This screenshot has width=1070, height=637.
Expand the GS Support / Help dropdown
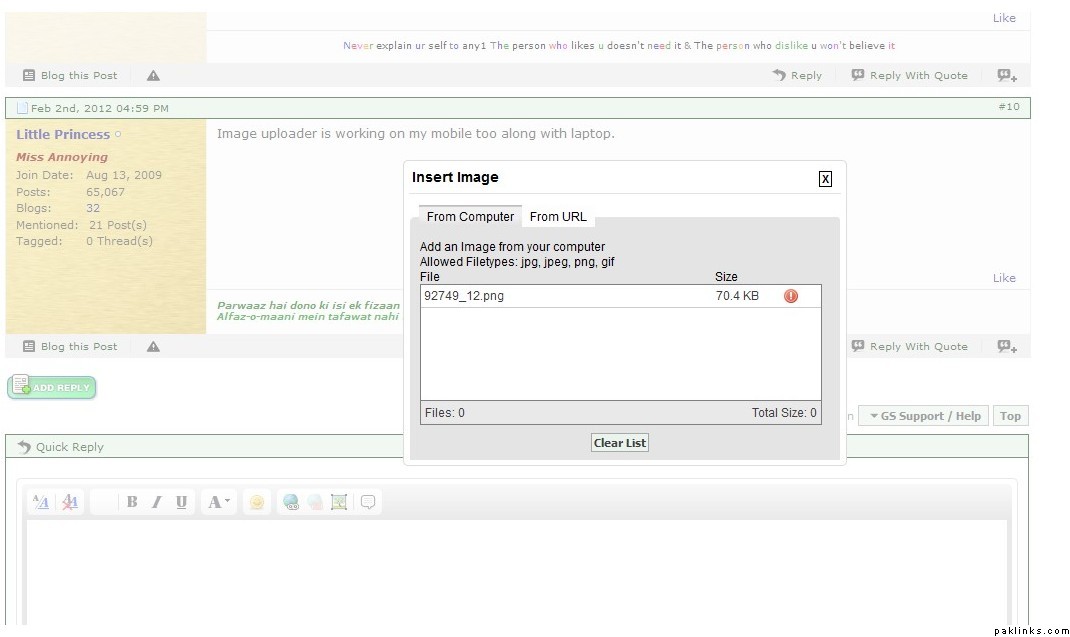pos(923,416)
